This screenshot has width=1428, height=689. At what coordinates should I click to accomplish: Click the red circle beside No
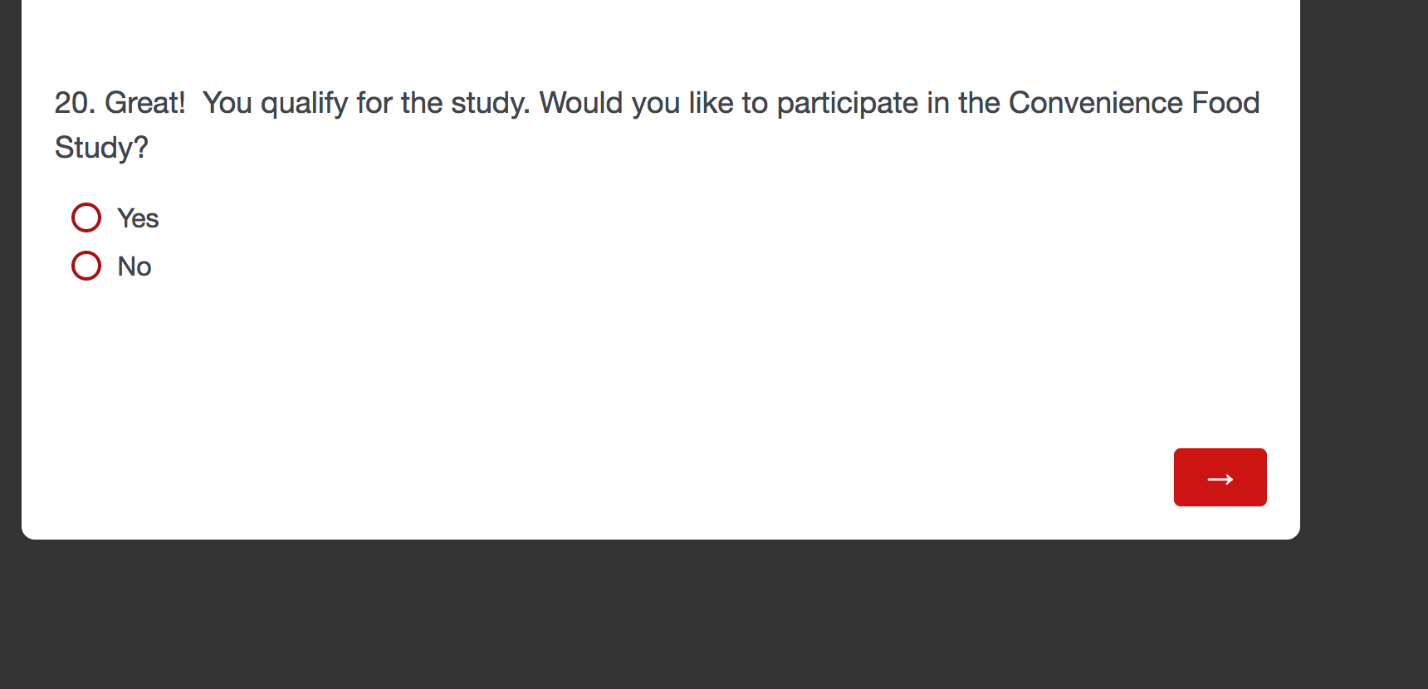(87, 266)
